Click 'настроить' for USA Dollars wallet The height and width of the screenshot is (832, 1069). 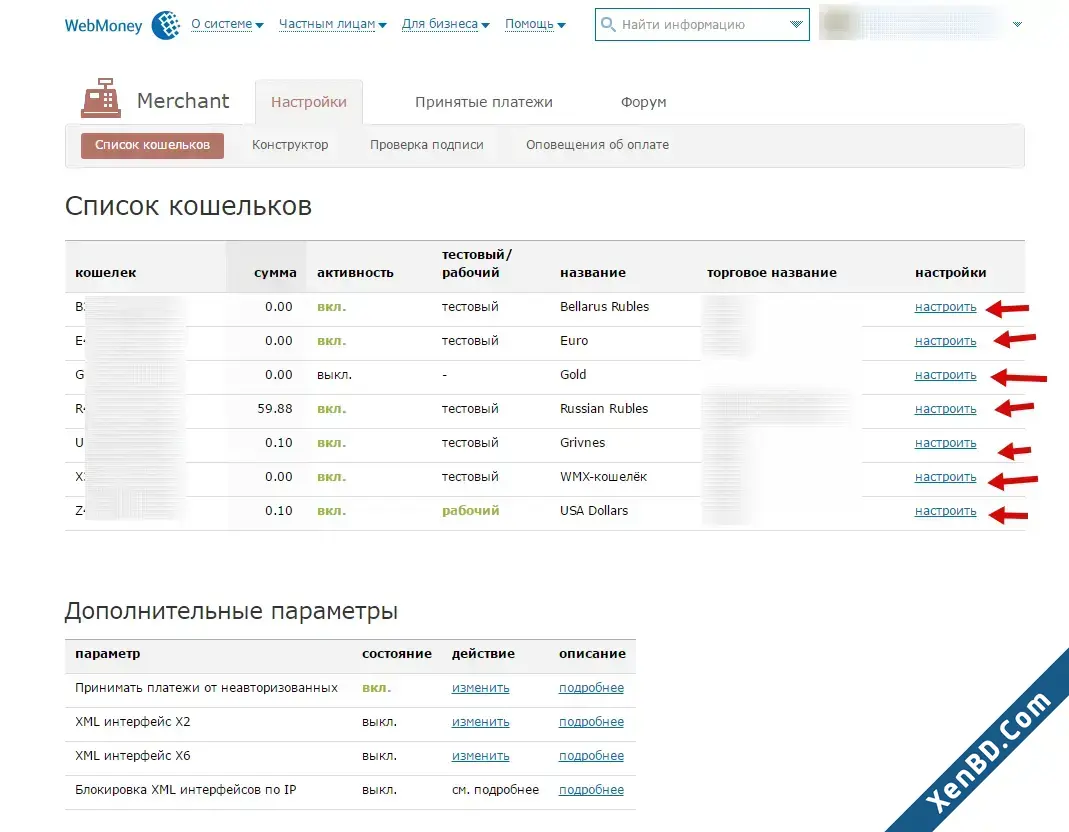point(945,512)
